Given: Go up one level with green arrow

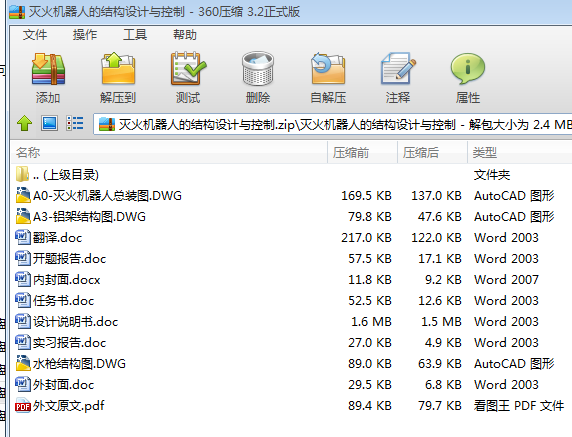Looking at the screenshot, I should pyautogui.click(x=24, y=123).
